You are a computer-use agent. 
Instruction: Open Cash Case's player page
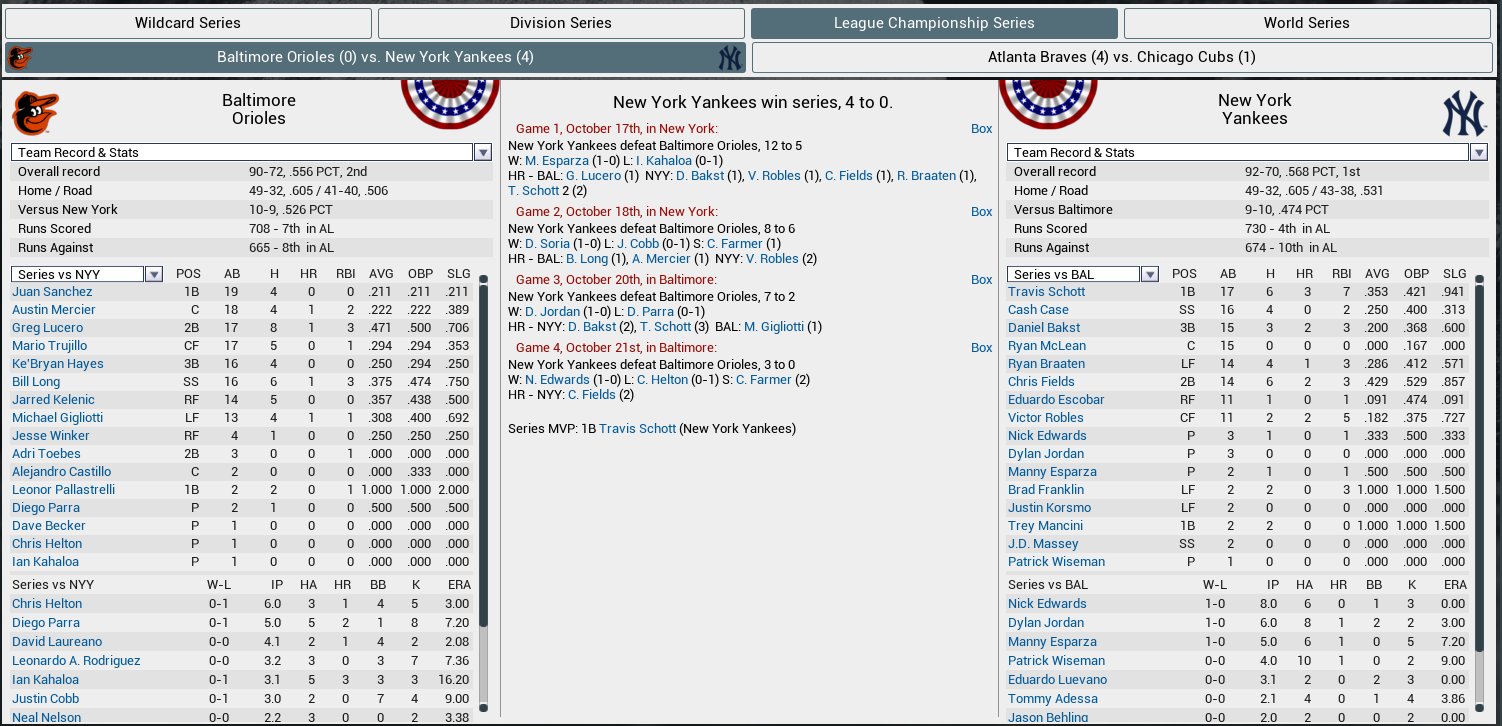[x=1038, y=310]
